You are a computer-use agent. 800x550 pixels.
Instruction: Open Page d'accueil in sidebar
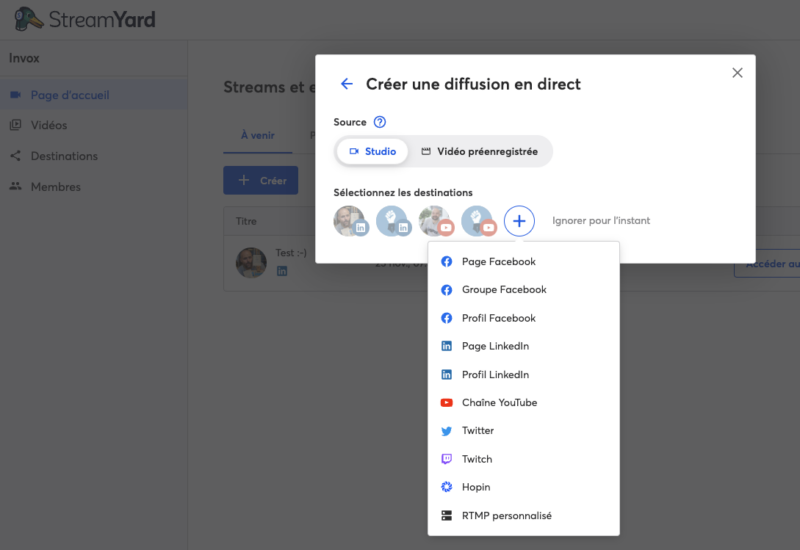point(93,95)
